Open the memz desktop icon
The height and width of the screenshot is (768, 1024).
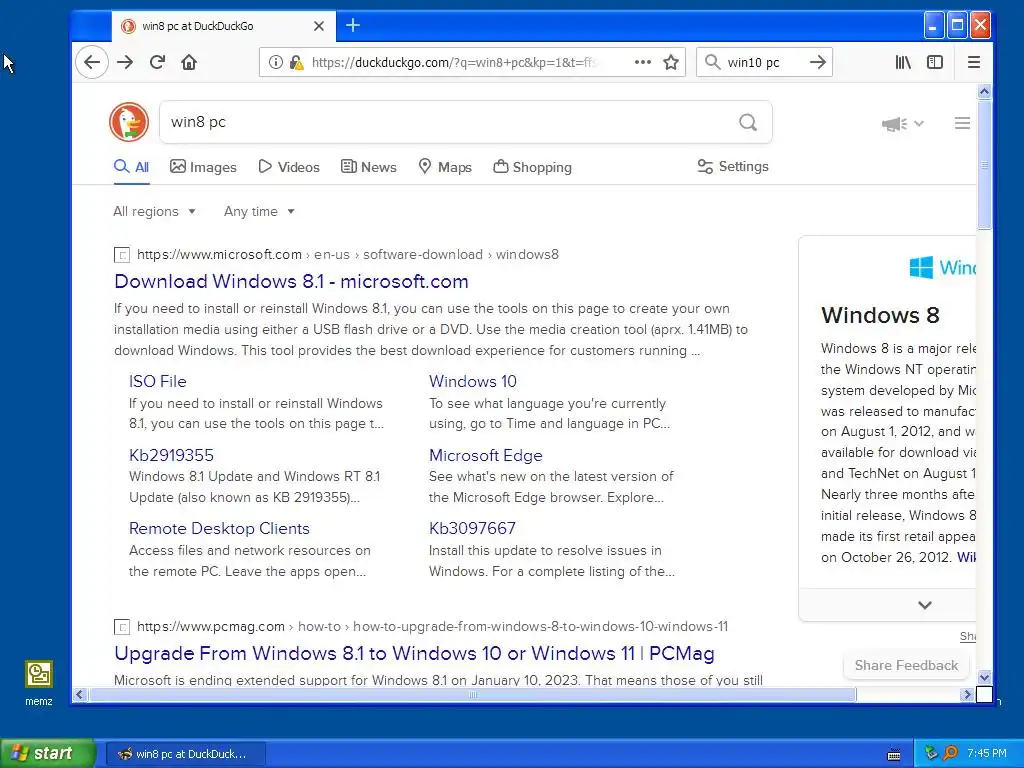39,683
